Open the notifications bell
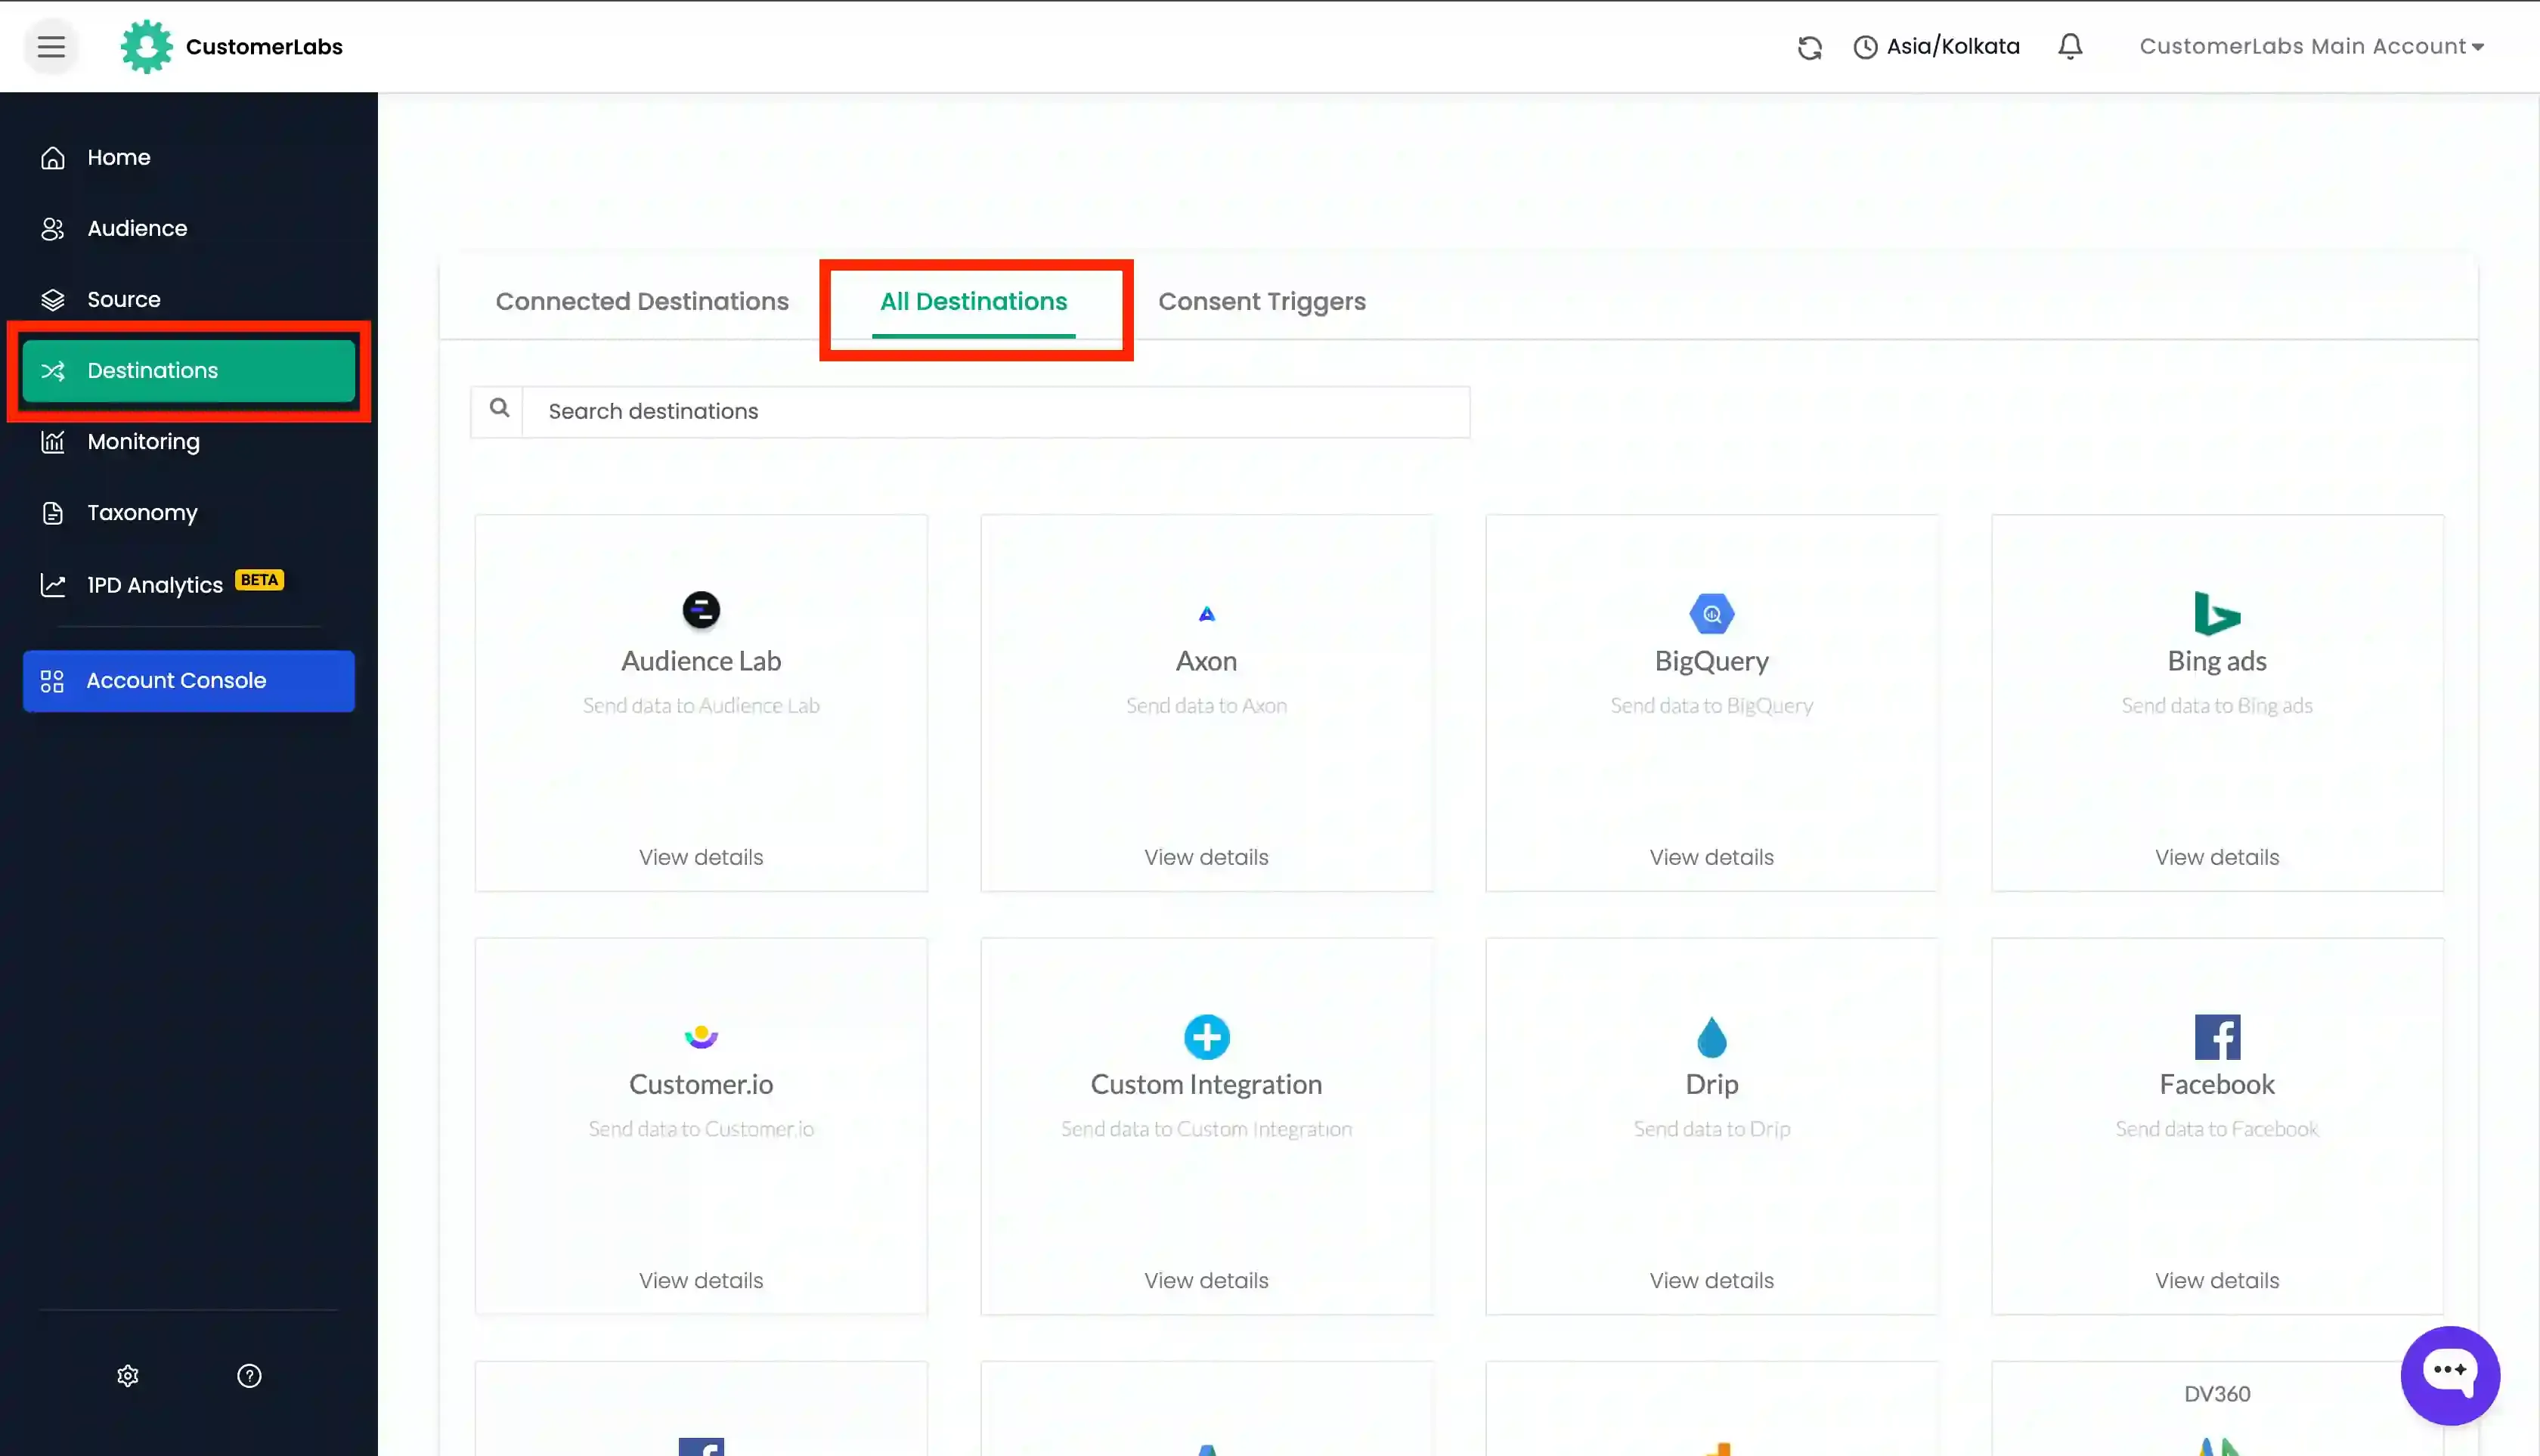The width and height of the screenshot is (2540, 1456). click(x=2070, y=46)
